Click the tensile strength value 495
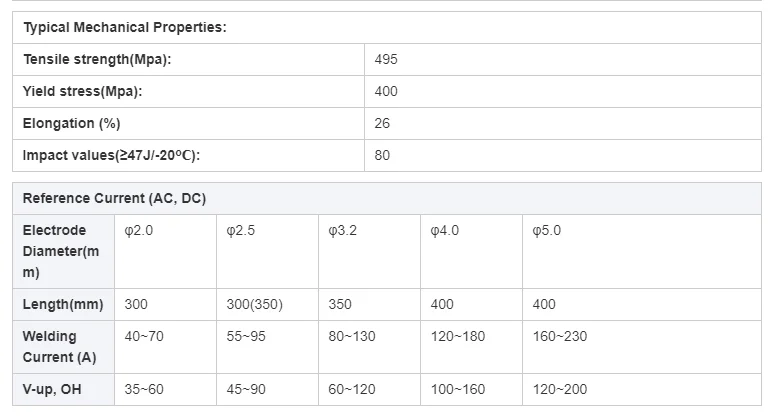 [386, 59]
